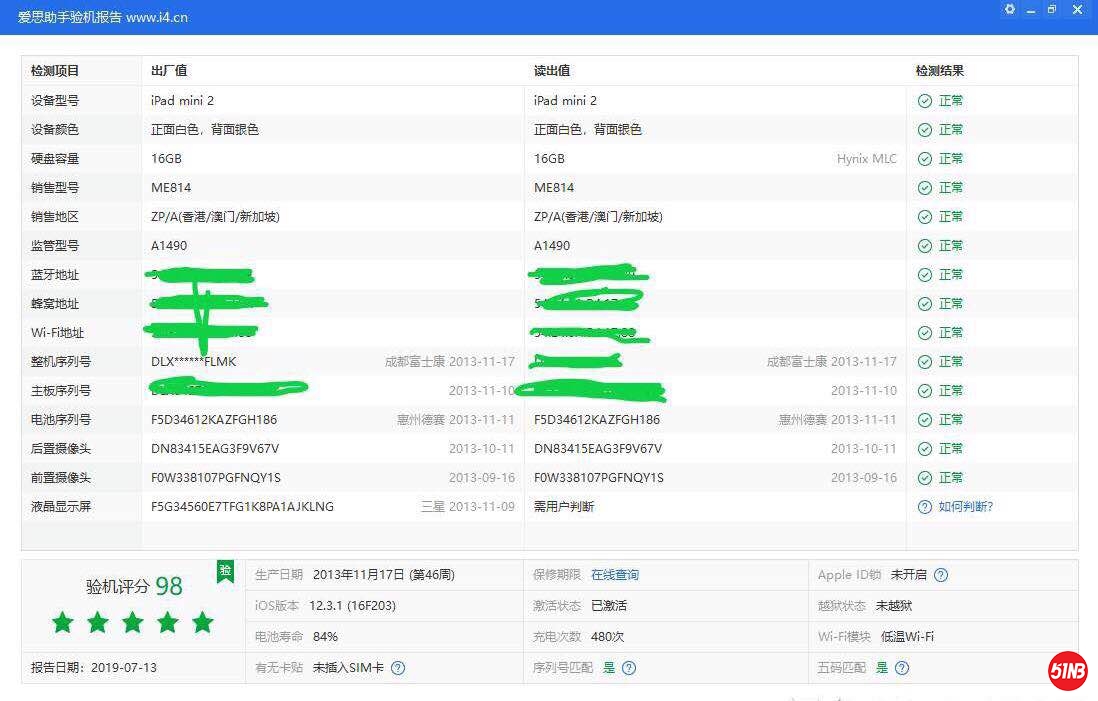Image resolution: width=1098 pixels, height=701 pixels.
Task: Click the 验机评分 98 score
Action: (134, 587)
